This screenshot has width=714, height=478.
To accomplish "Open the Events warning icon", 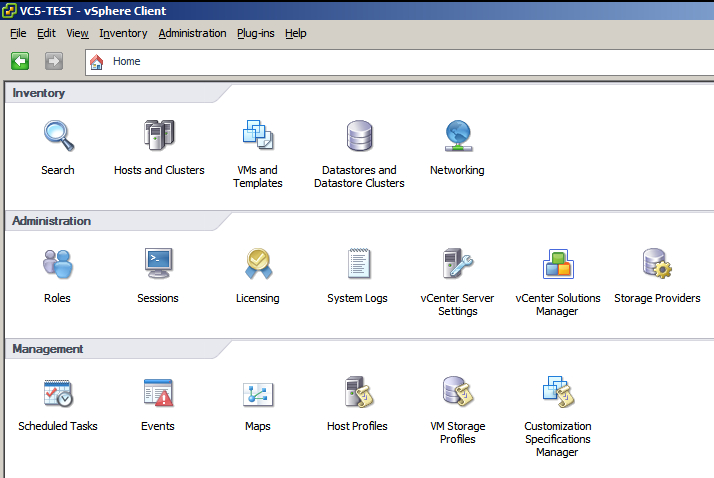I will (x=158, y=392).
